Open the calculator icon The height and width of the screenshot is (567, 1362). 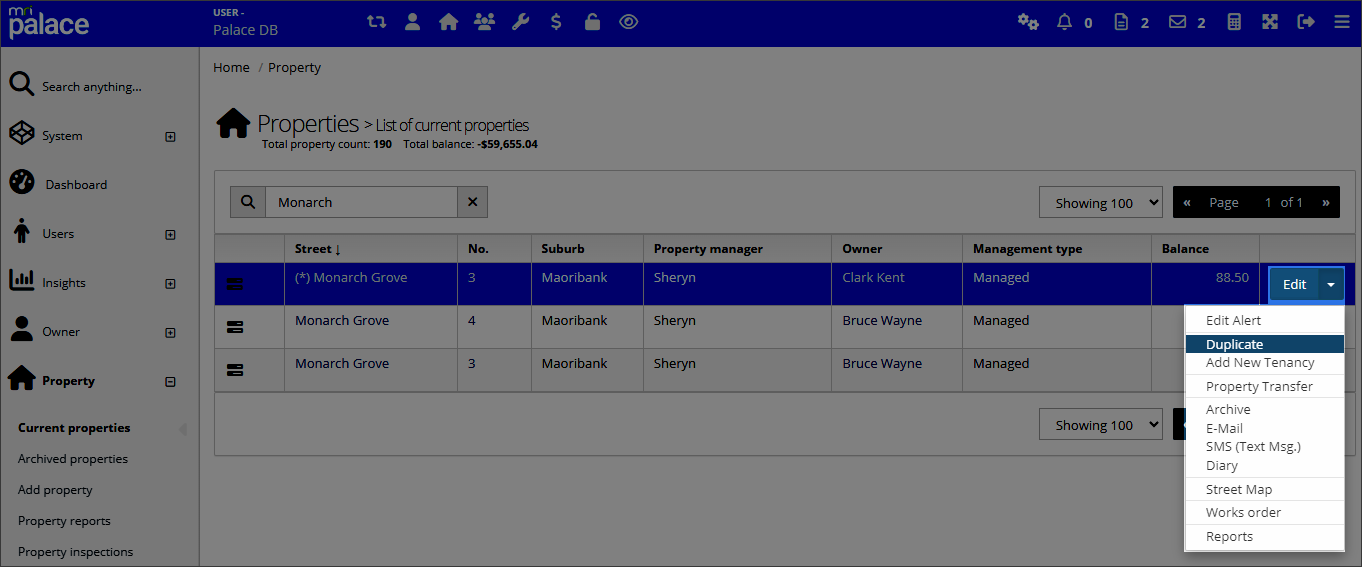coord(1234,21)
